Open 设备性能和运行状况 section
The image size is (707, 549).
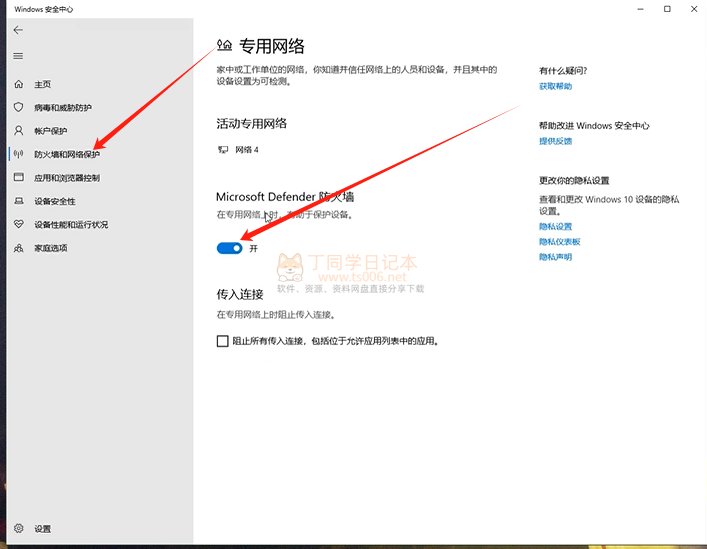coord(71,224)
